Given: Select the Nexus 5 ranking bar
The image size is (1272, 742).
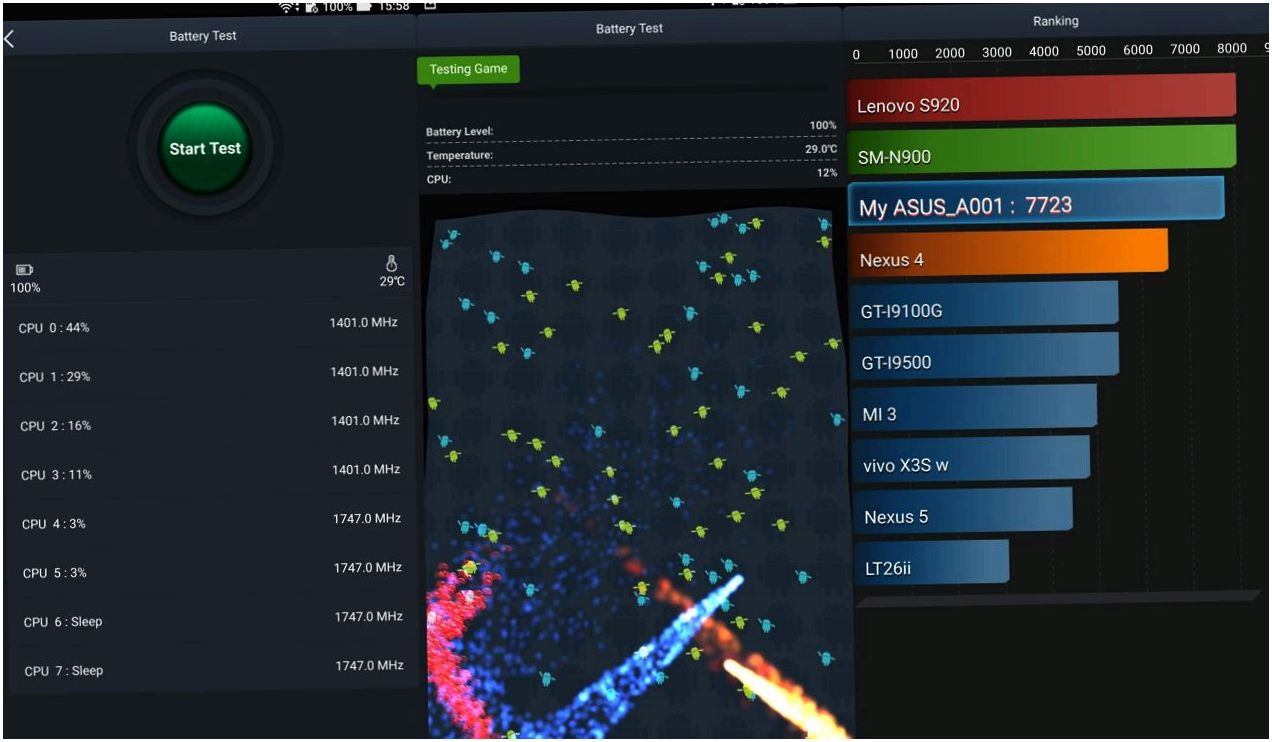Looking at the screenshot, I should 962,511.
